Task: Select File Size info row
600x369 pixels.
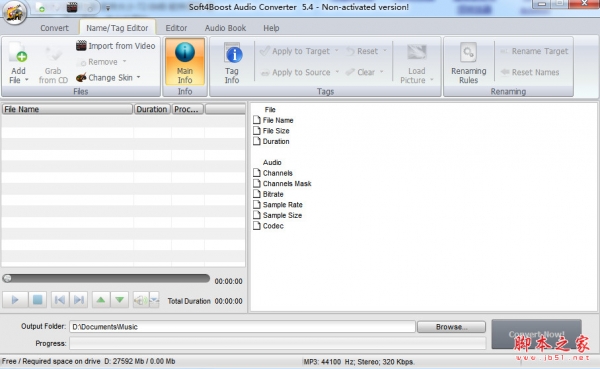Action: coord(271,131)
